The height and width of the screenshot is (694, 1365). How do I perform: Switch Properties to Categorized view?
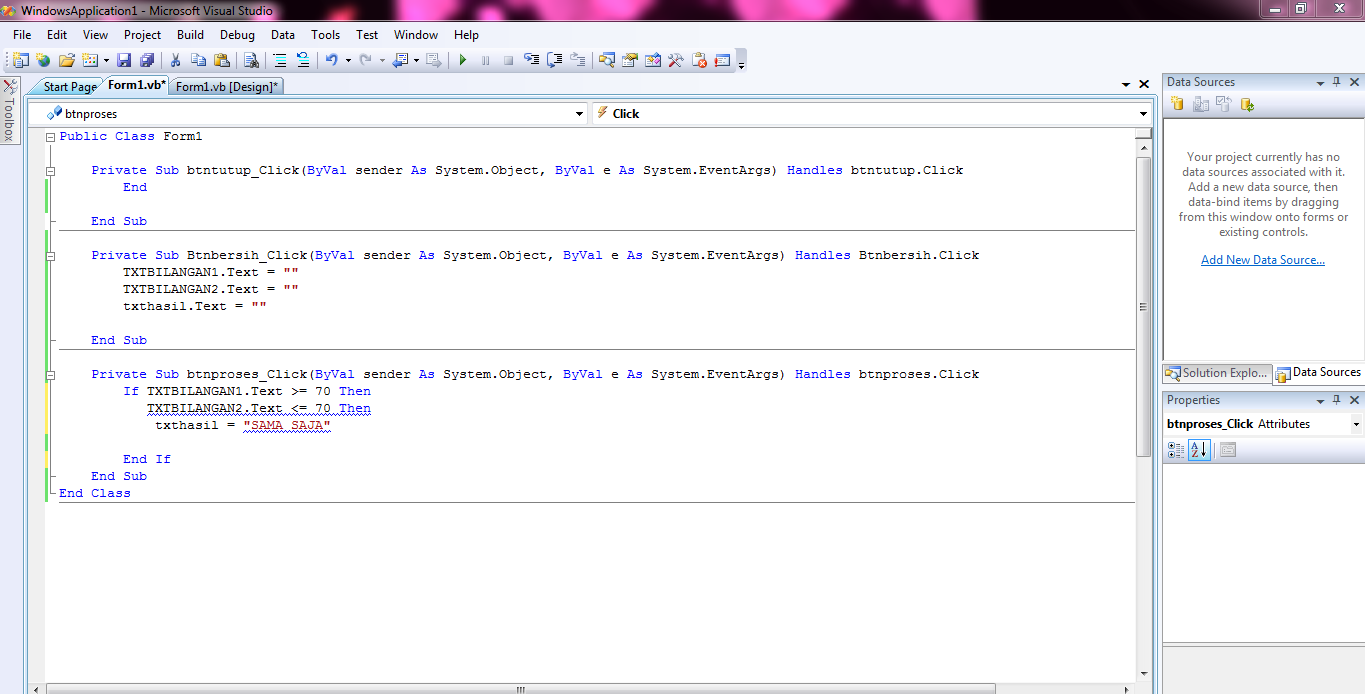pos(1176,450)
